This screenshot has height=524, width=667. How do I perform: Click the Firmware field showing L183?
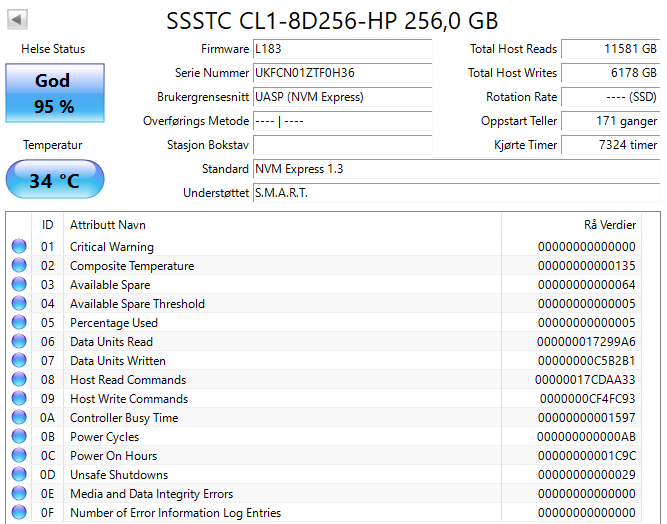coord(342,49)
